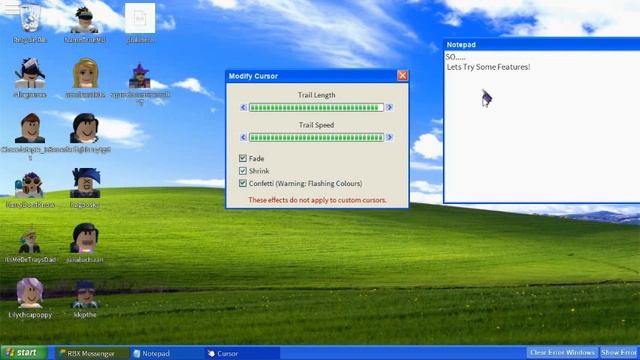
Task: Open the blank white document desktop icon
Action: coord(140,18)
